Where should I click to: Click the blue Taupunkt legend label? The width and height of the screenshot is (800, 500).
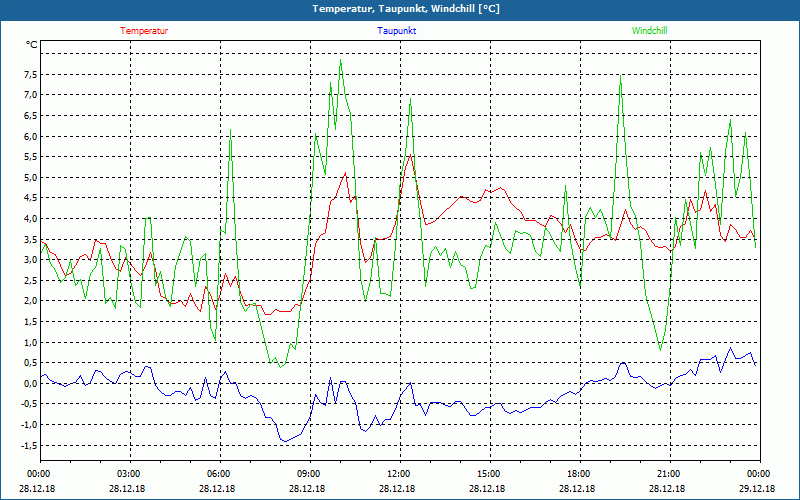[397, 31]
